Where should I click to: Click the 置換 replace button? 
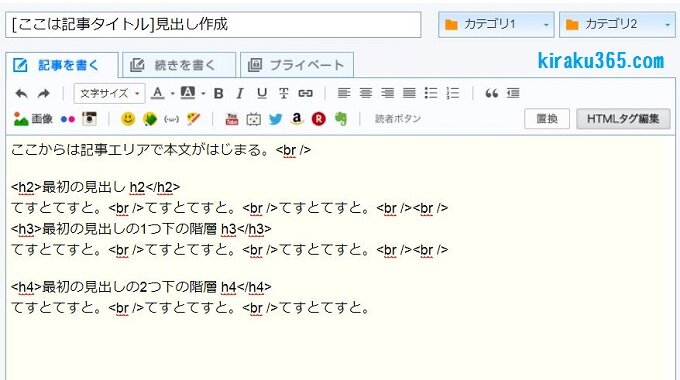(x=547, y=119)
